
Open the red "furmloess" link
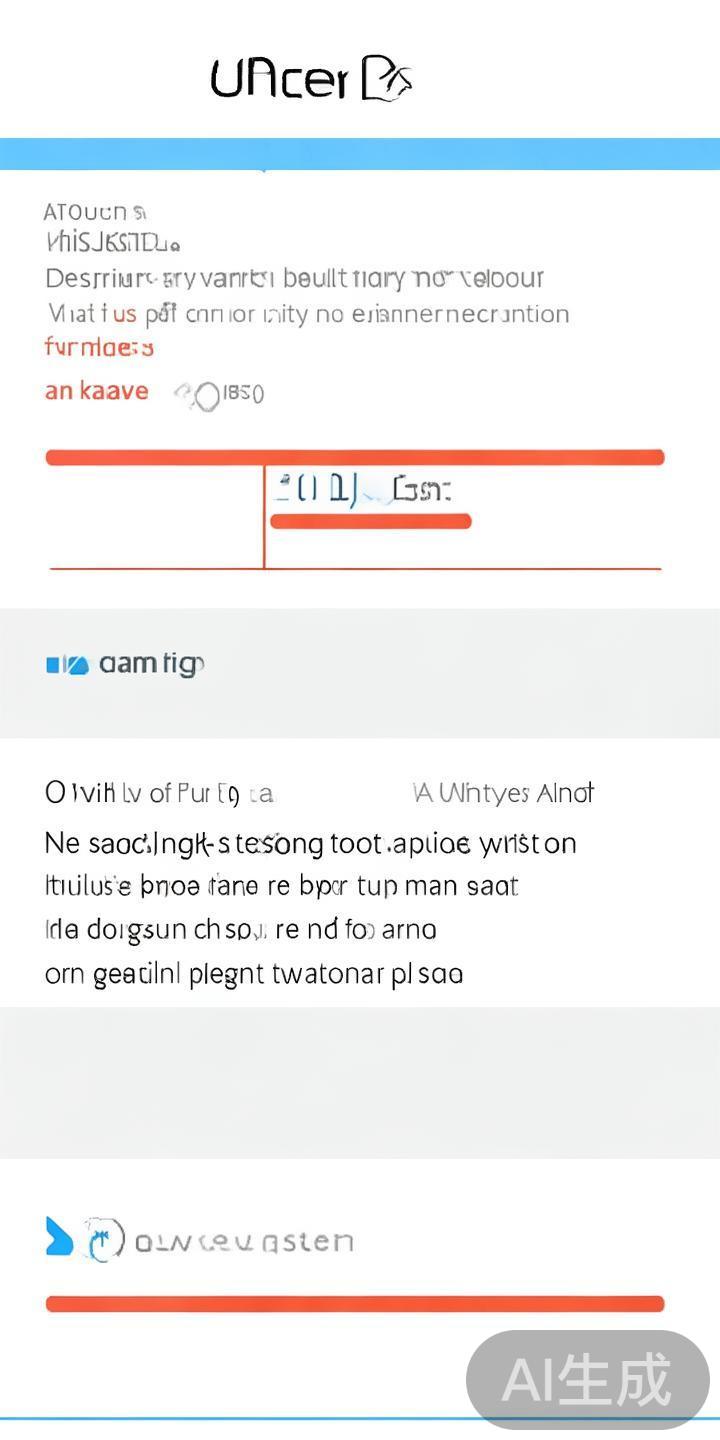pos(99,348)
